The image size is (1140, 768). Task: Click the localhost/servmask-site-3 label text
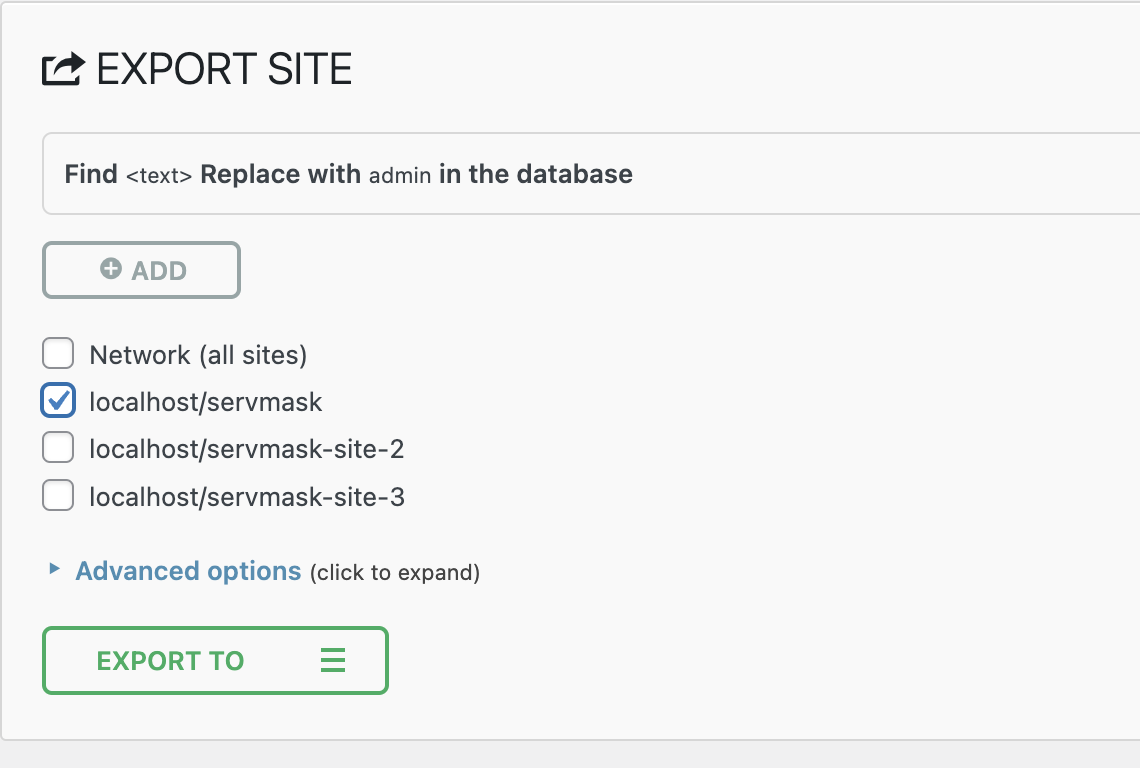(246, 496)
